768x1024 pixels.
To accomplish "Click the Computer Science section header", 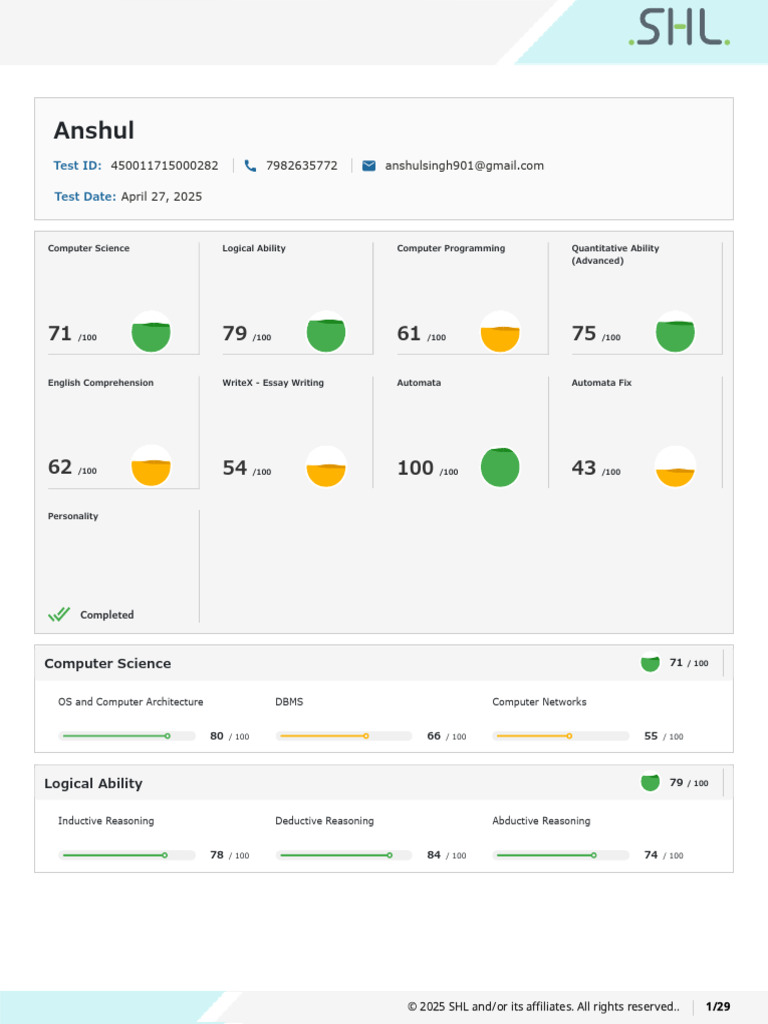I will click(x=108, y=664).
